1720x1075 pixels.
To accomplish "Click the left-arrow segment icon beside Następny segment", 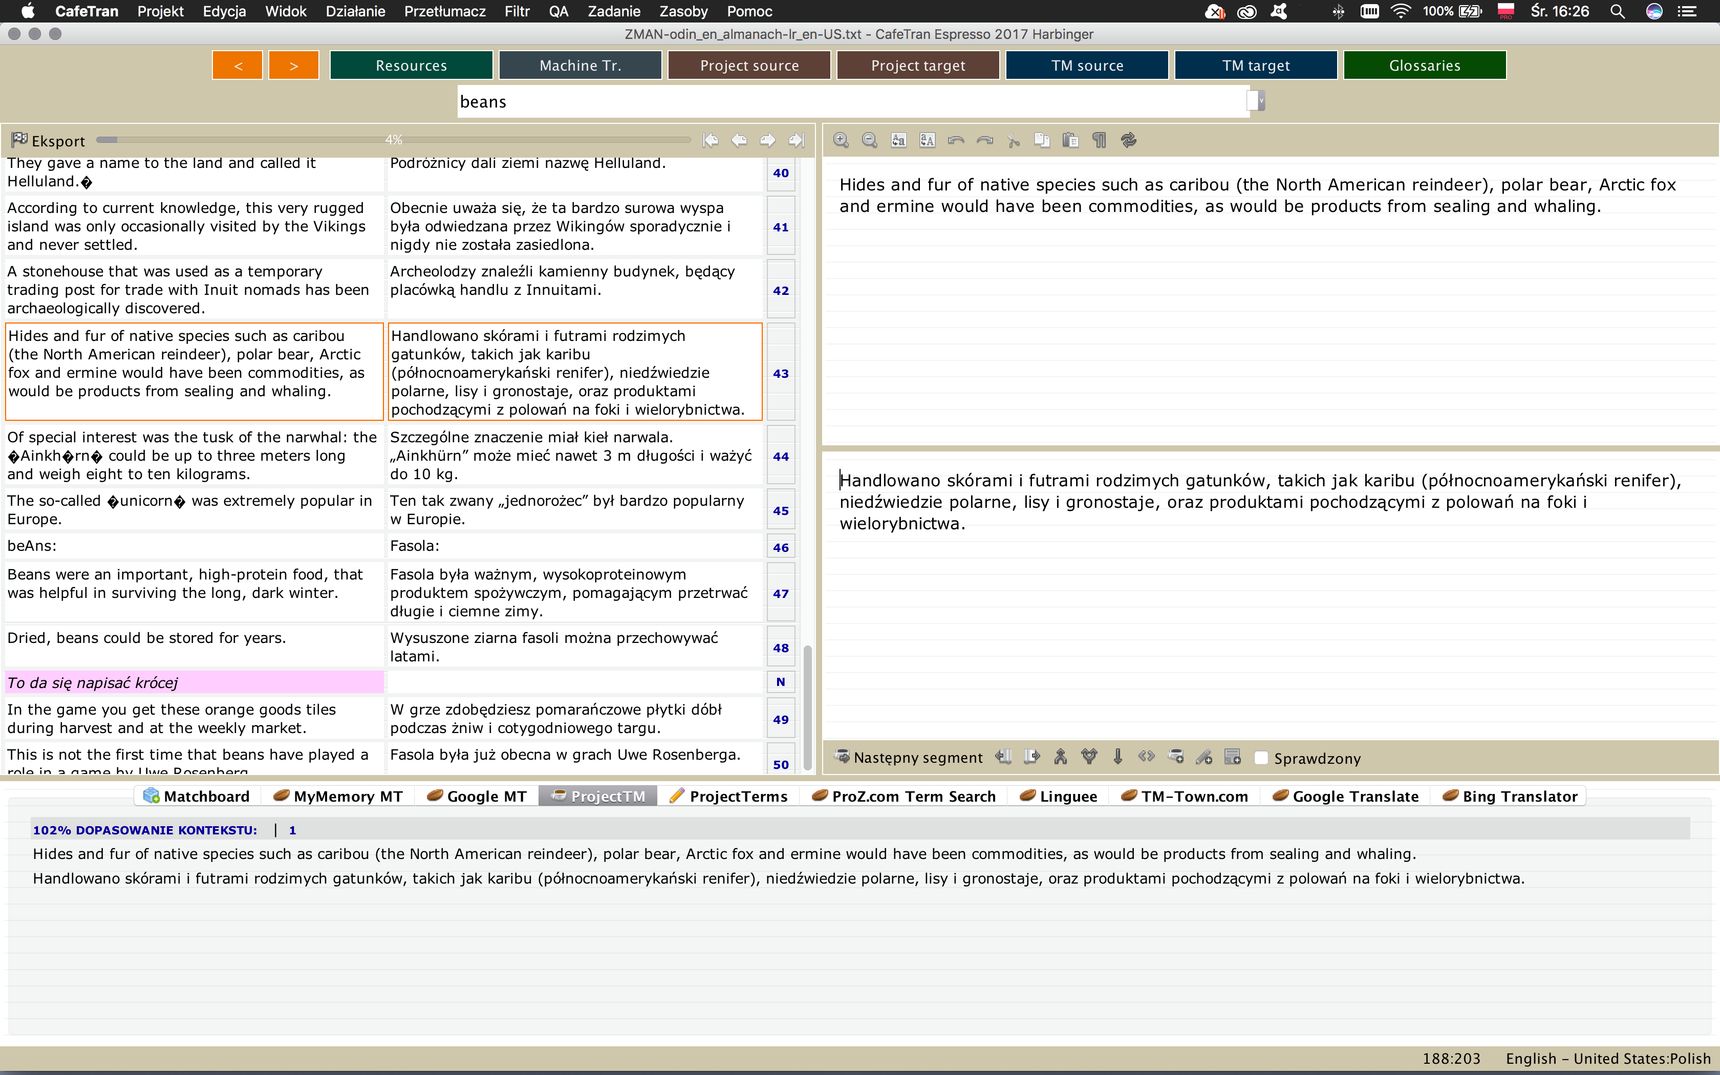I will [1003, 757].
